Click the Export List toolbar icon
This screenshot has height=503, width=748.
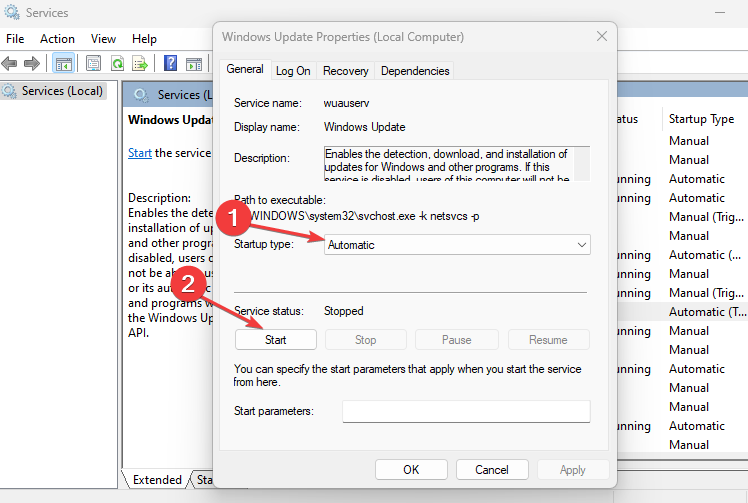tap(140, 63)
